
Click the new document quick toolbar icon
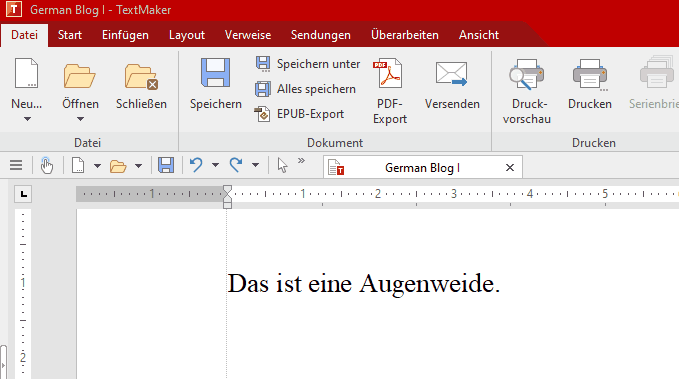coord(78,165)
